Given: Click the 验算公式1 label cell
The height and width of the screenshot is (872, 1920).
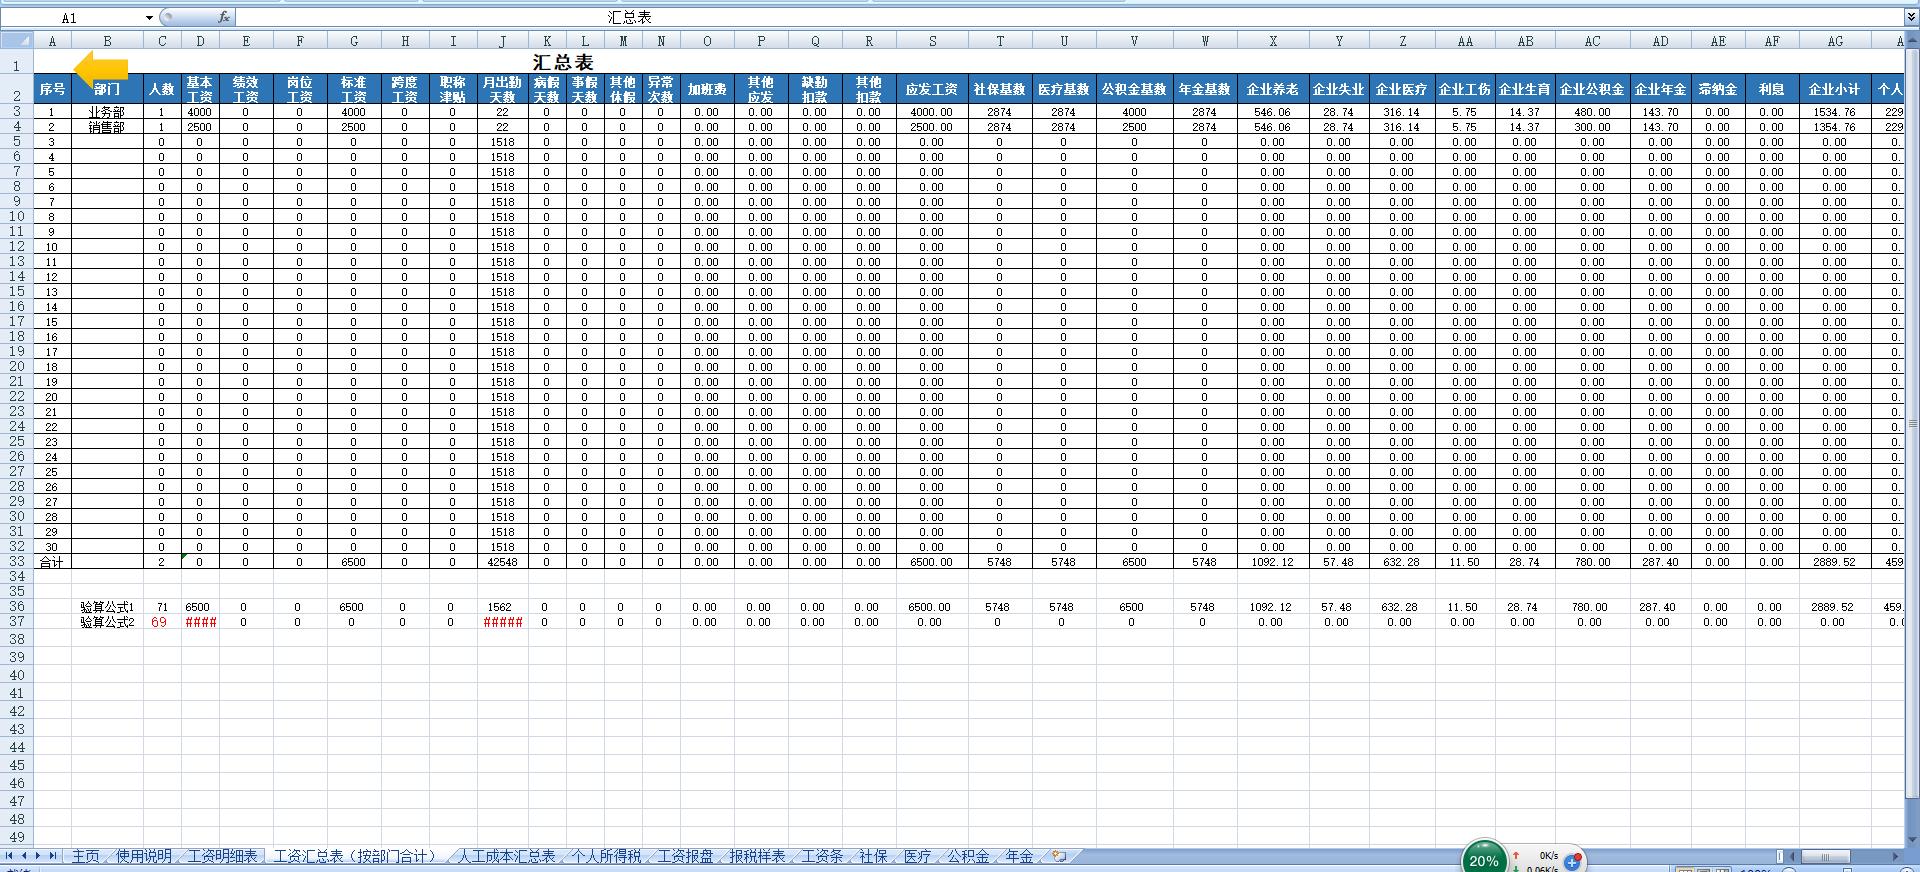Looking at the screenshot, I should click(107, 607).
